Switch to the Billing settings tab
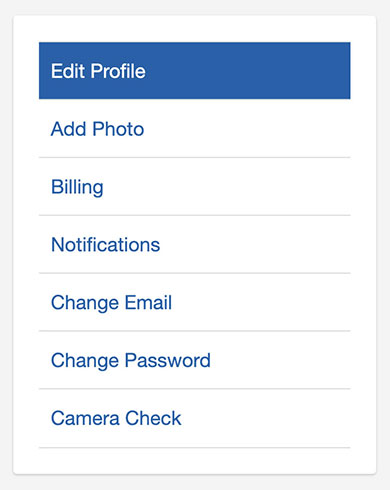Image resolution: width=390 pixels, height=490 pixels. coord(195,187)
